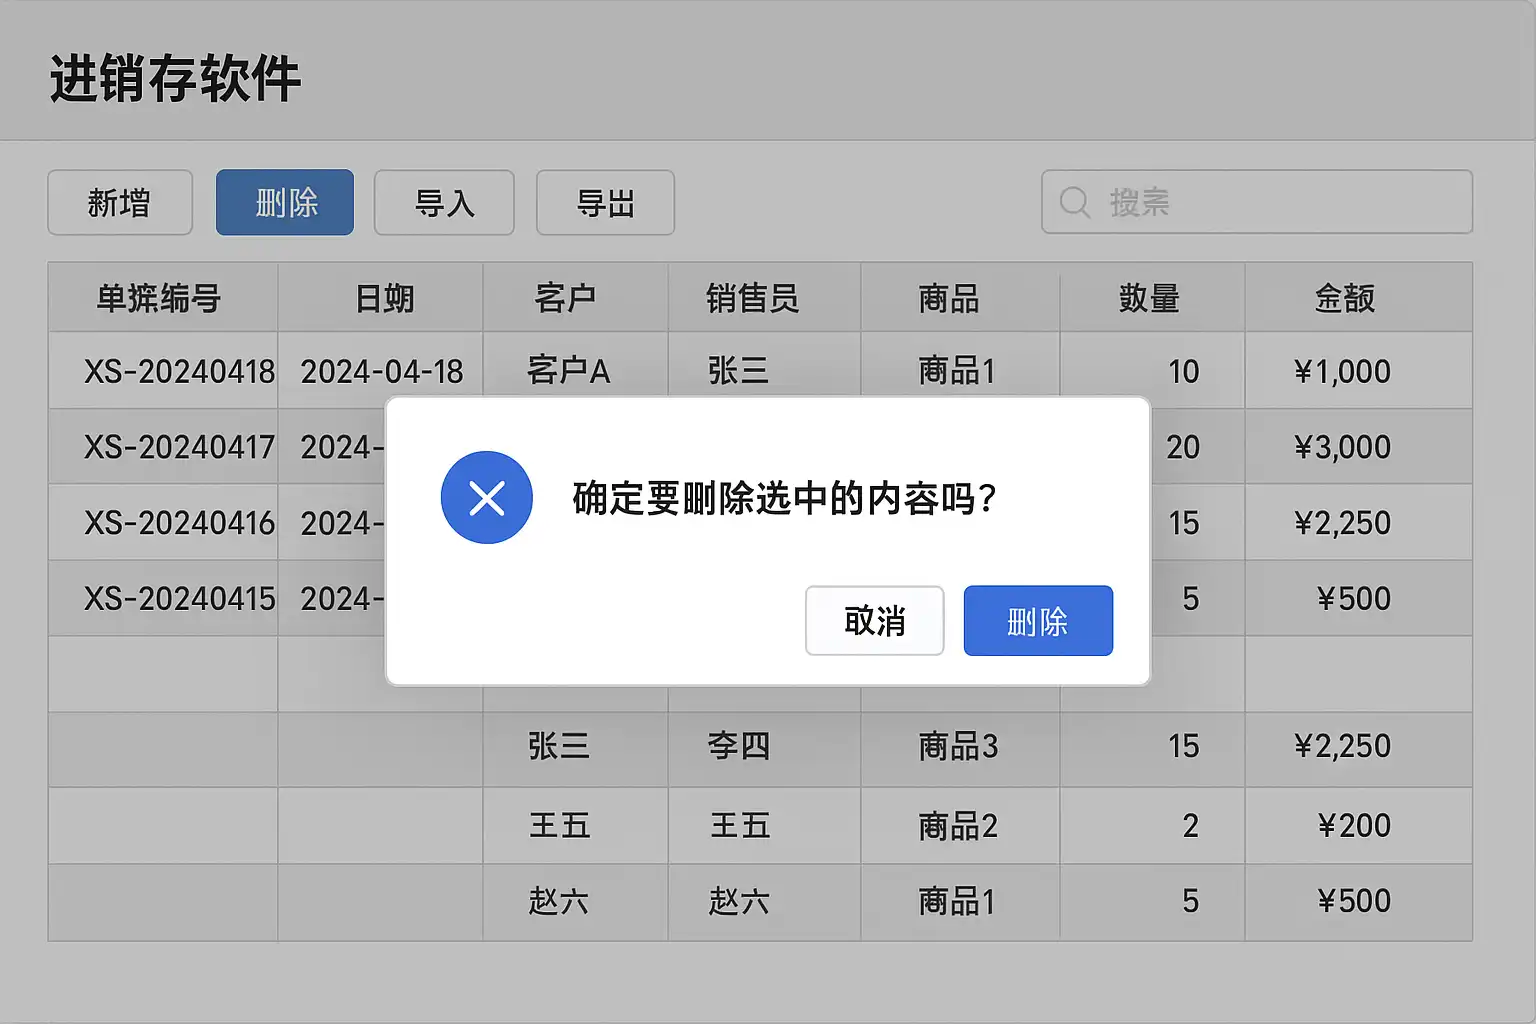The height and width of the screenshot is (1024, 1536).
Task: Select the 客户 column header
Action: click(x=565, y=298)
